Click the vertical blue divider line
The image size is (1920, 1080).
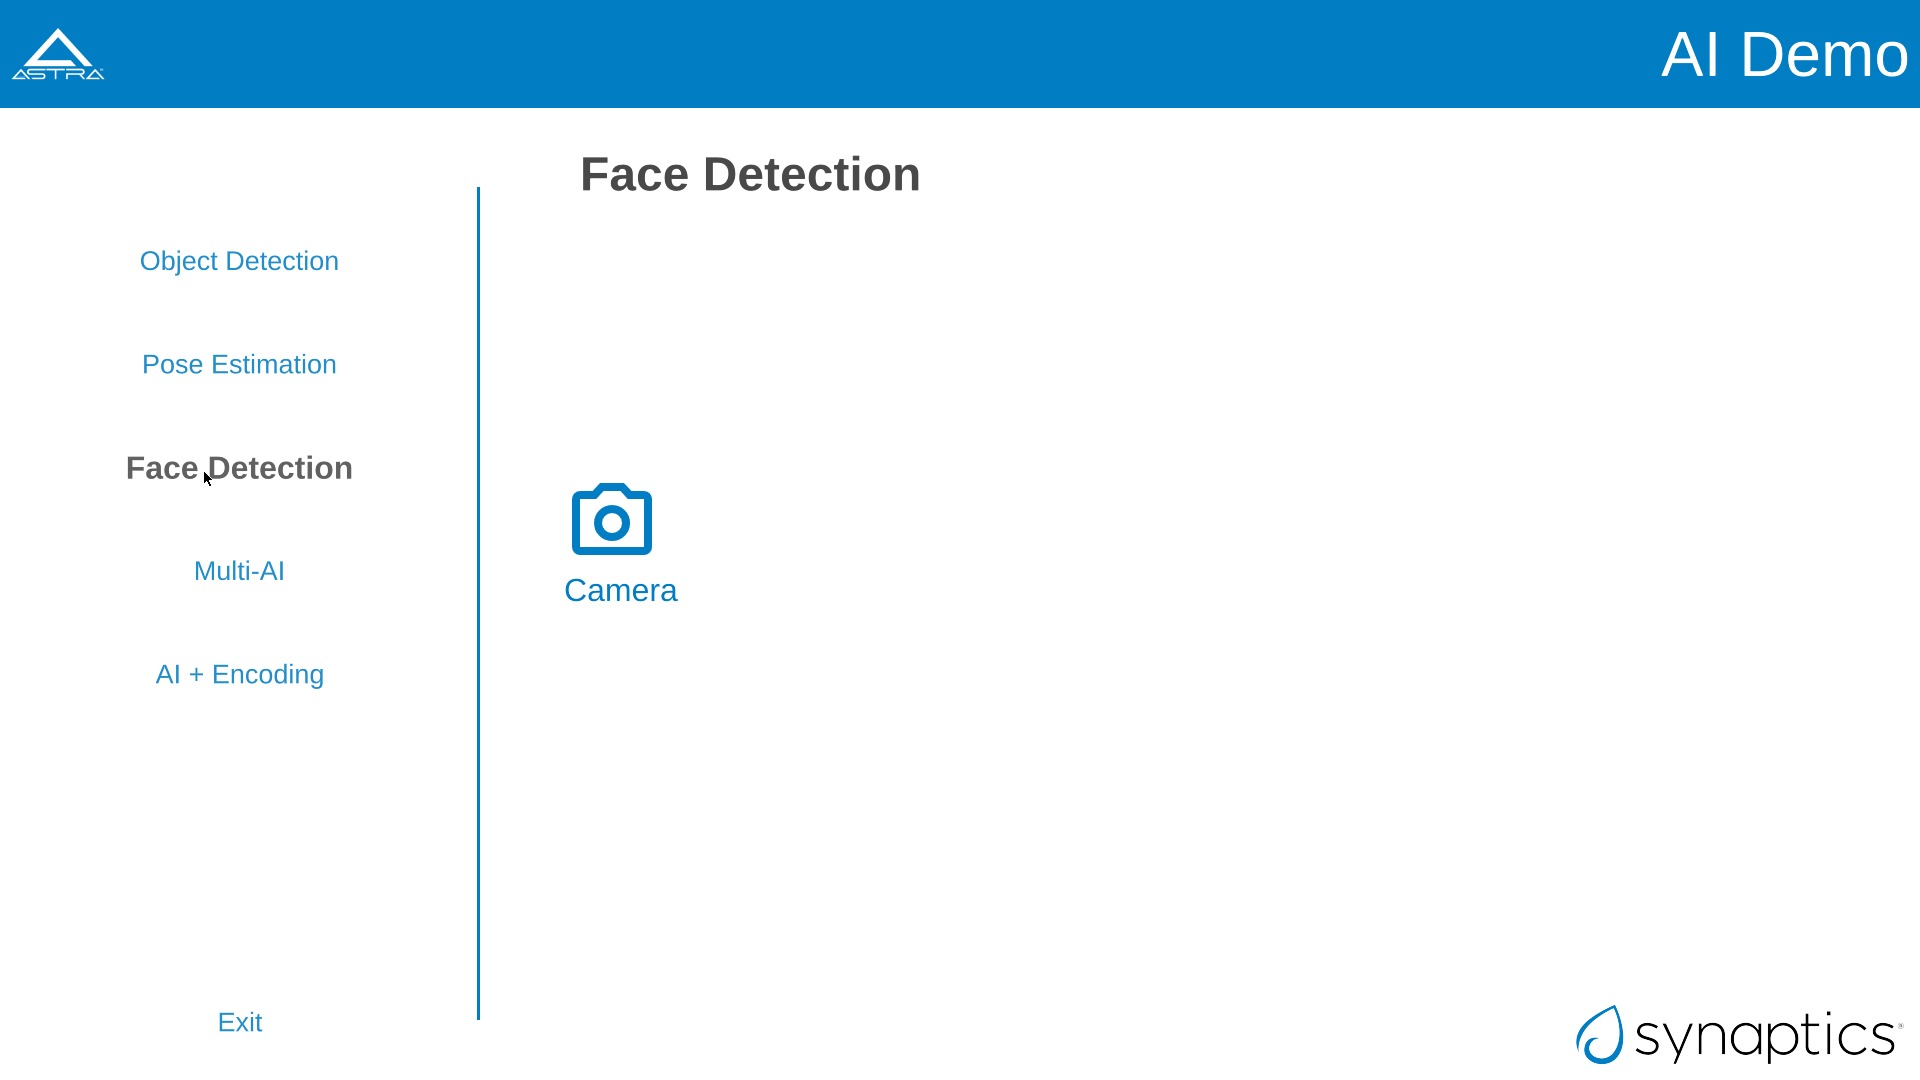pyautogui.click(x=479, y=600)
